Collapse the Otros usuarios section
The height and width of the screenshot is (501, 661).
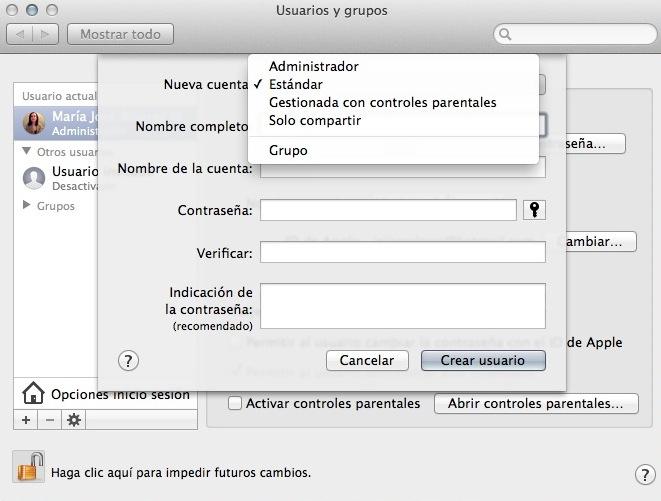[27, 152]
